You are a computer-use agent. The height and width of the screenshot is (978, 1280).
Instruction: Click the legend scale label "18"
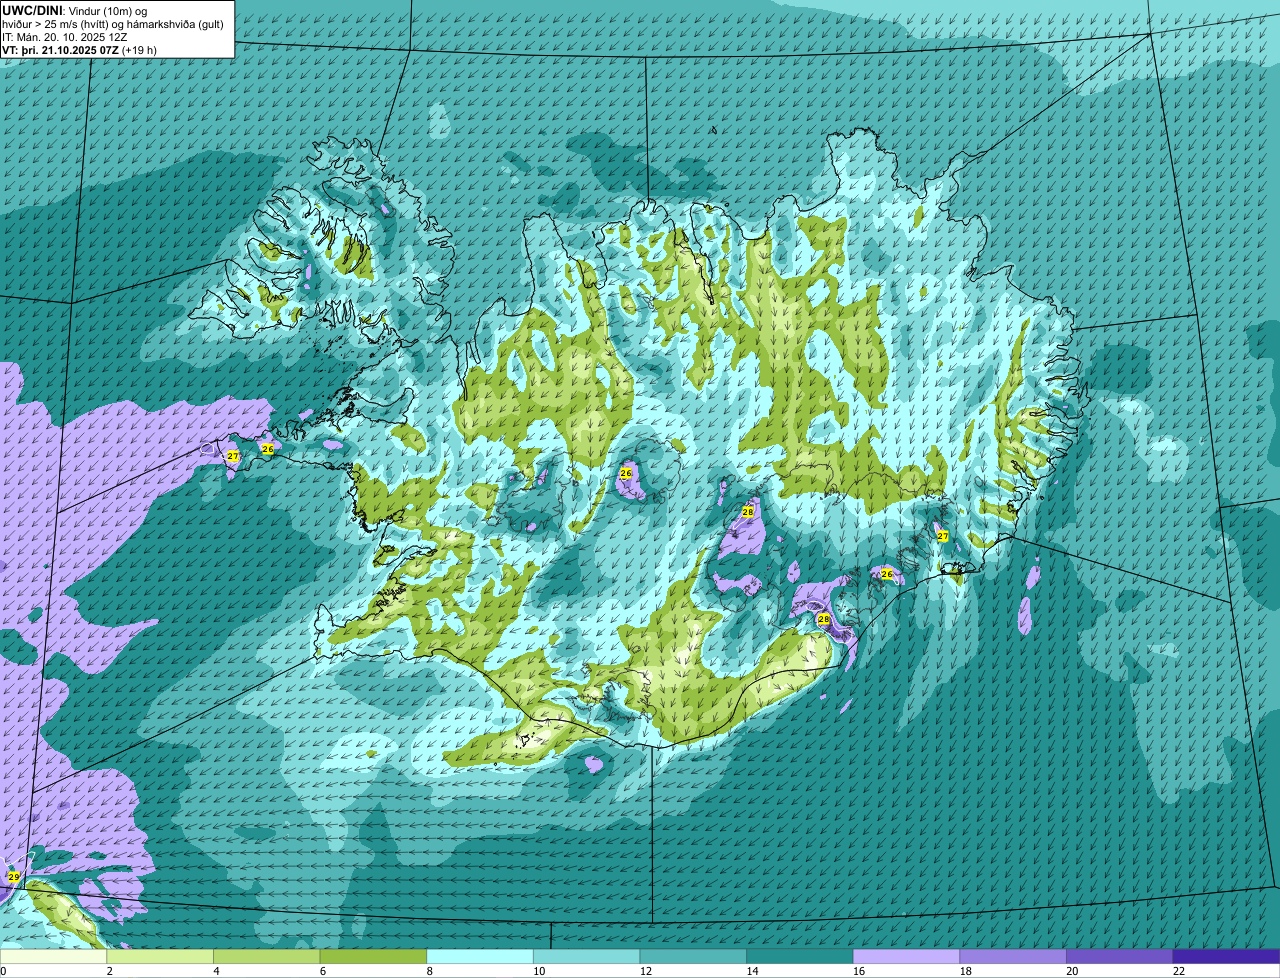[965, 971]
